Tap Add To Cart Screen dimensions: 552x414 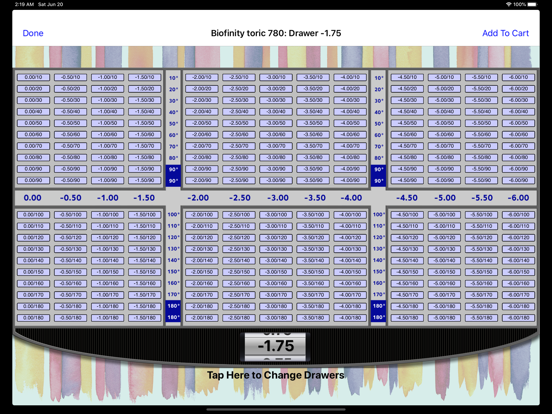(505, 33)
